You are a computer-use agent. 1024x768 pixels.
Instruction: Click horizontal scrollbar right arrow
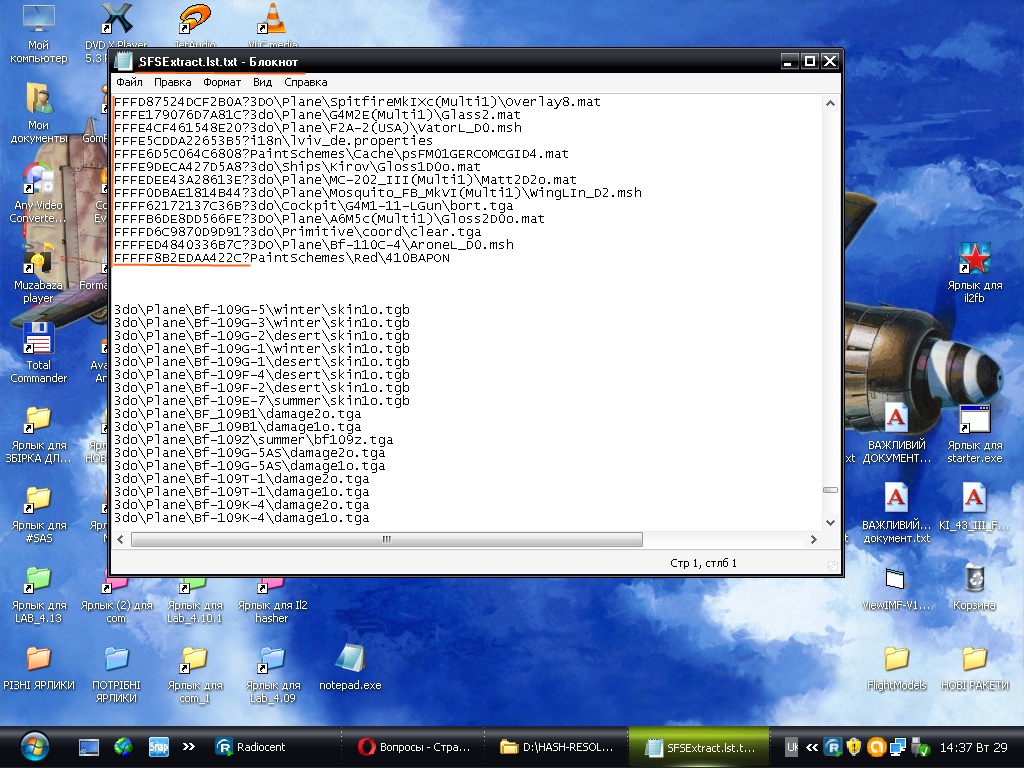tap(814, 539)
